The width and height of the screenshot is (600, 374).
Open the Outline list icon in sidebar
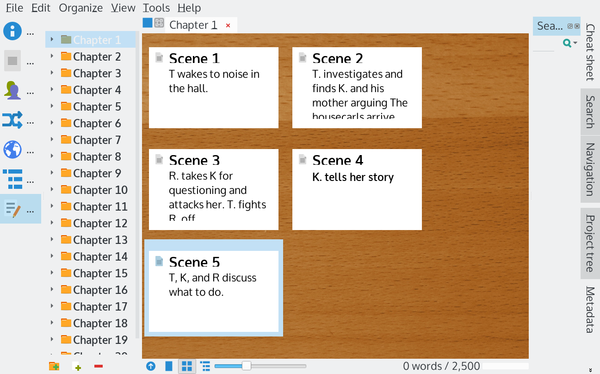pyautogui.click(x=13, y=179)
